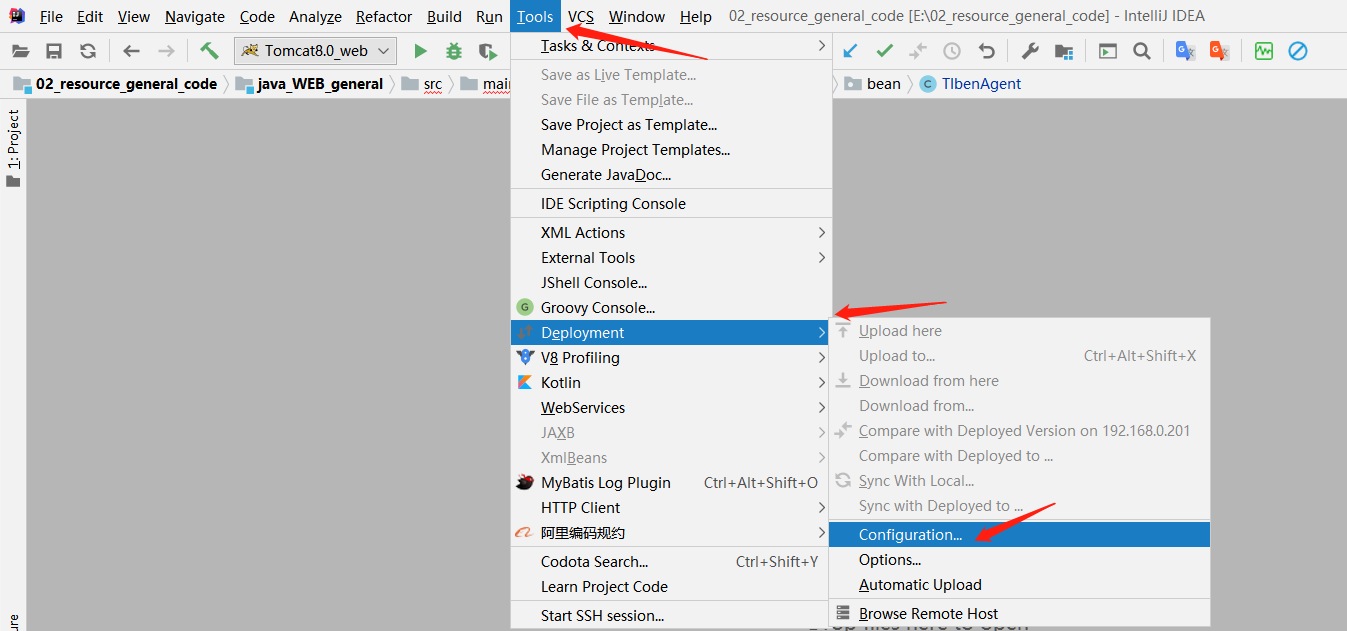Expand the Deployment submenu
This screenshot has width=1347, height=631.
tap(671, 333)
